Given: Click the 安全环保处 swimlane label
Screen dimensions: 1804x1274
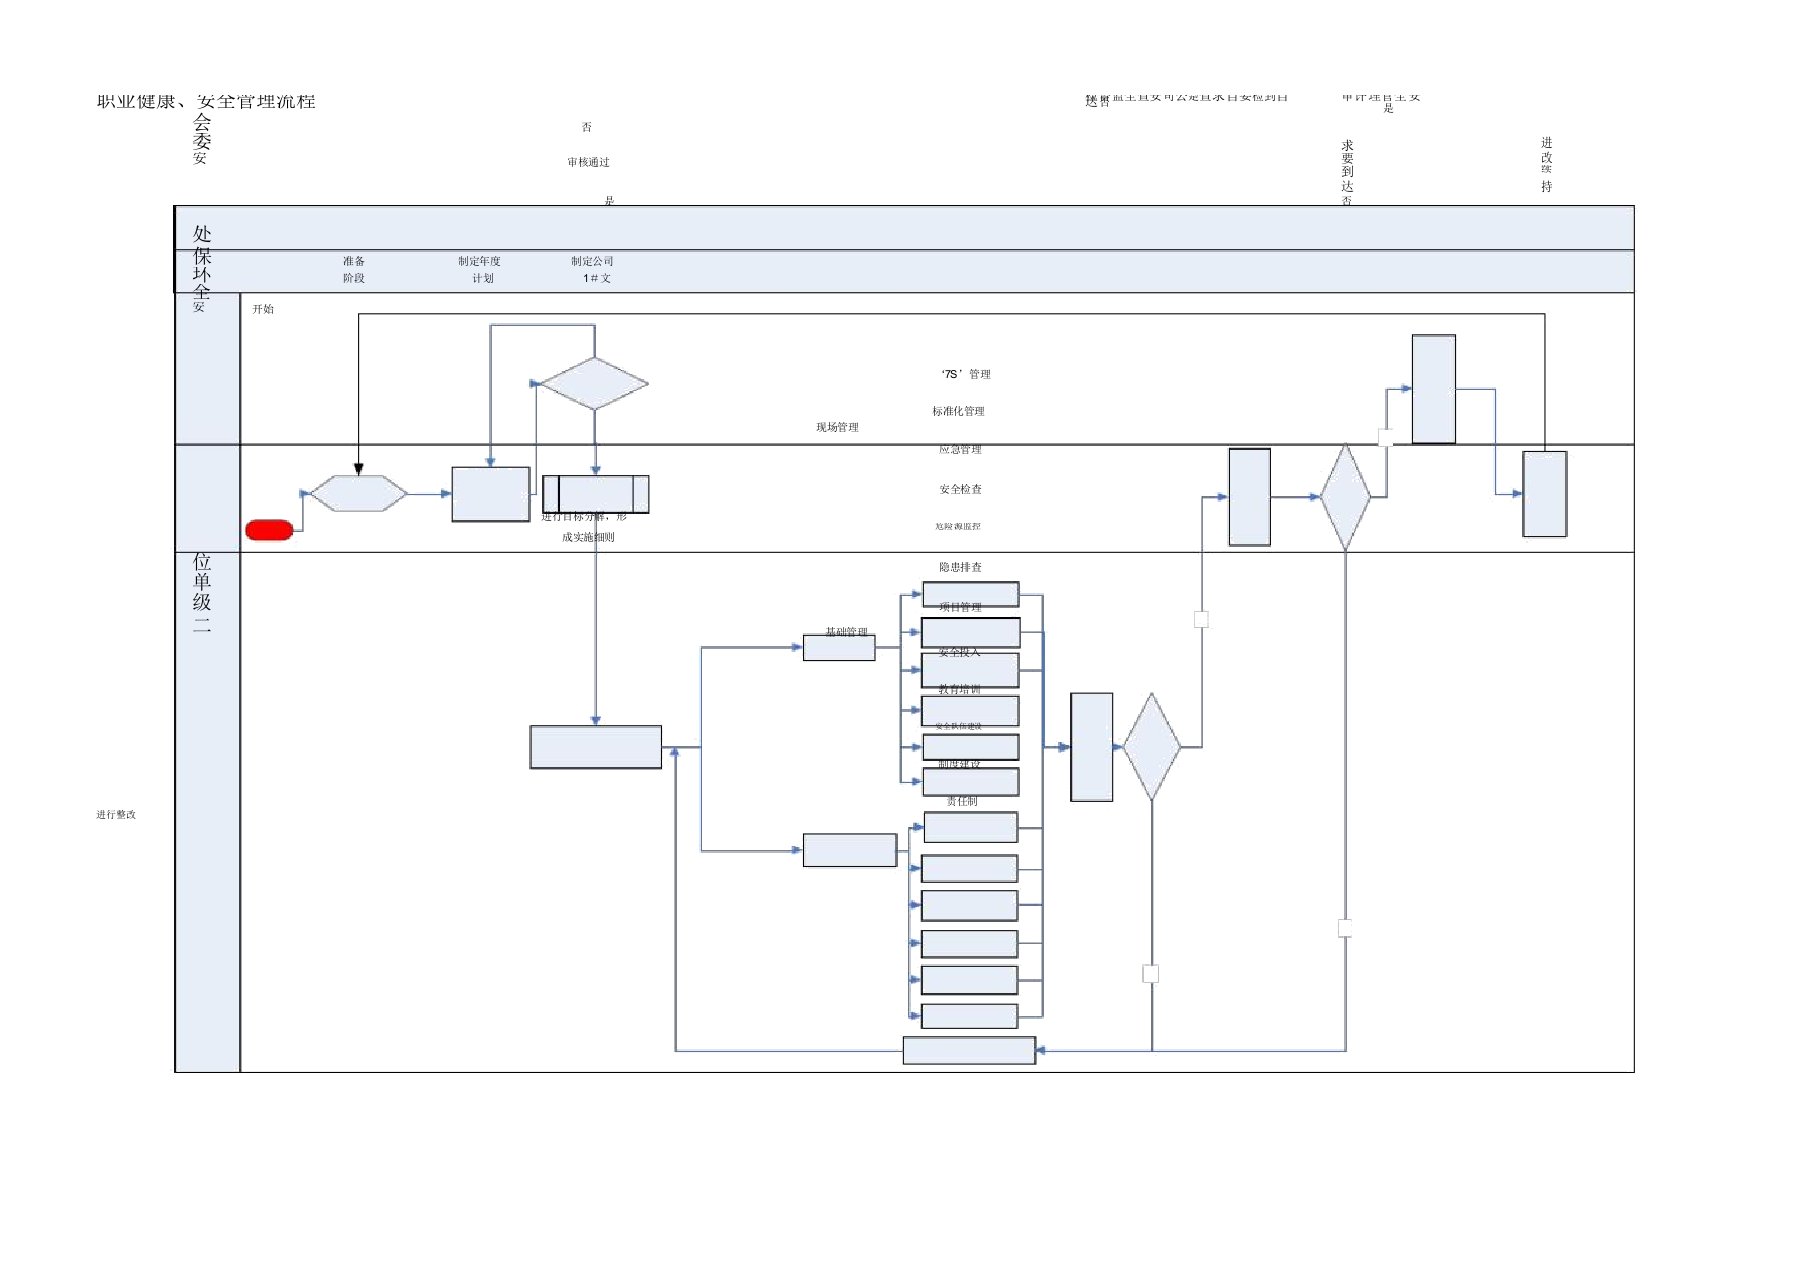Looking at the screenshot, I should point(202,268).
